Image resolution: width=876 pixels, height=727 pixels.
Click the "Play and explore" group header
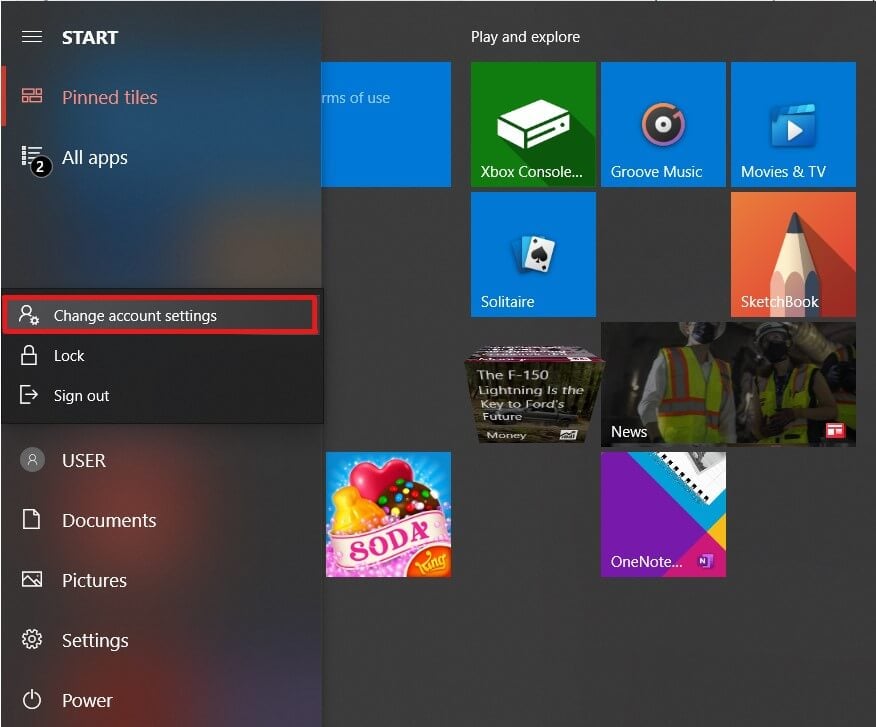tap(525, 37)
